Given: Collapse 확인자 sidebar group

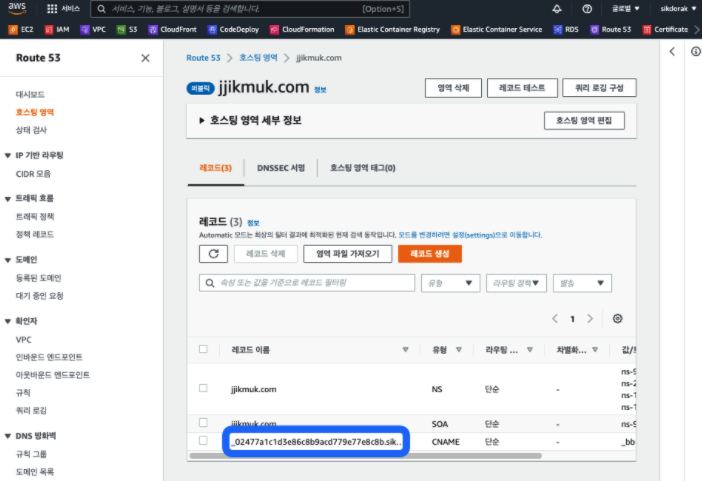Looking at the screenshot, I should click(8, 322).
